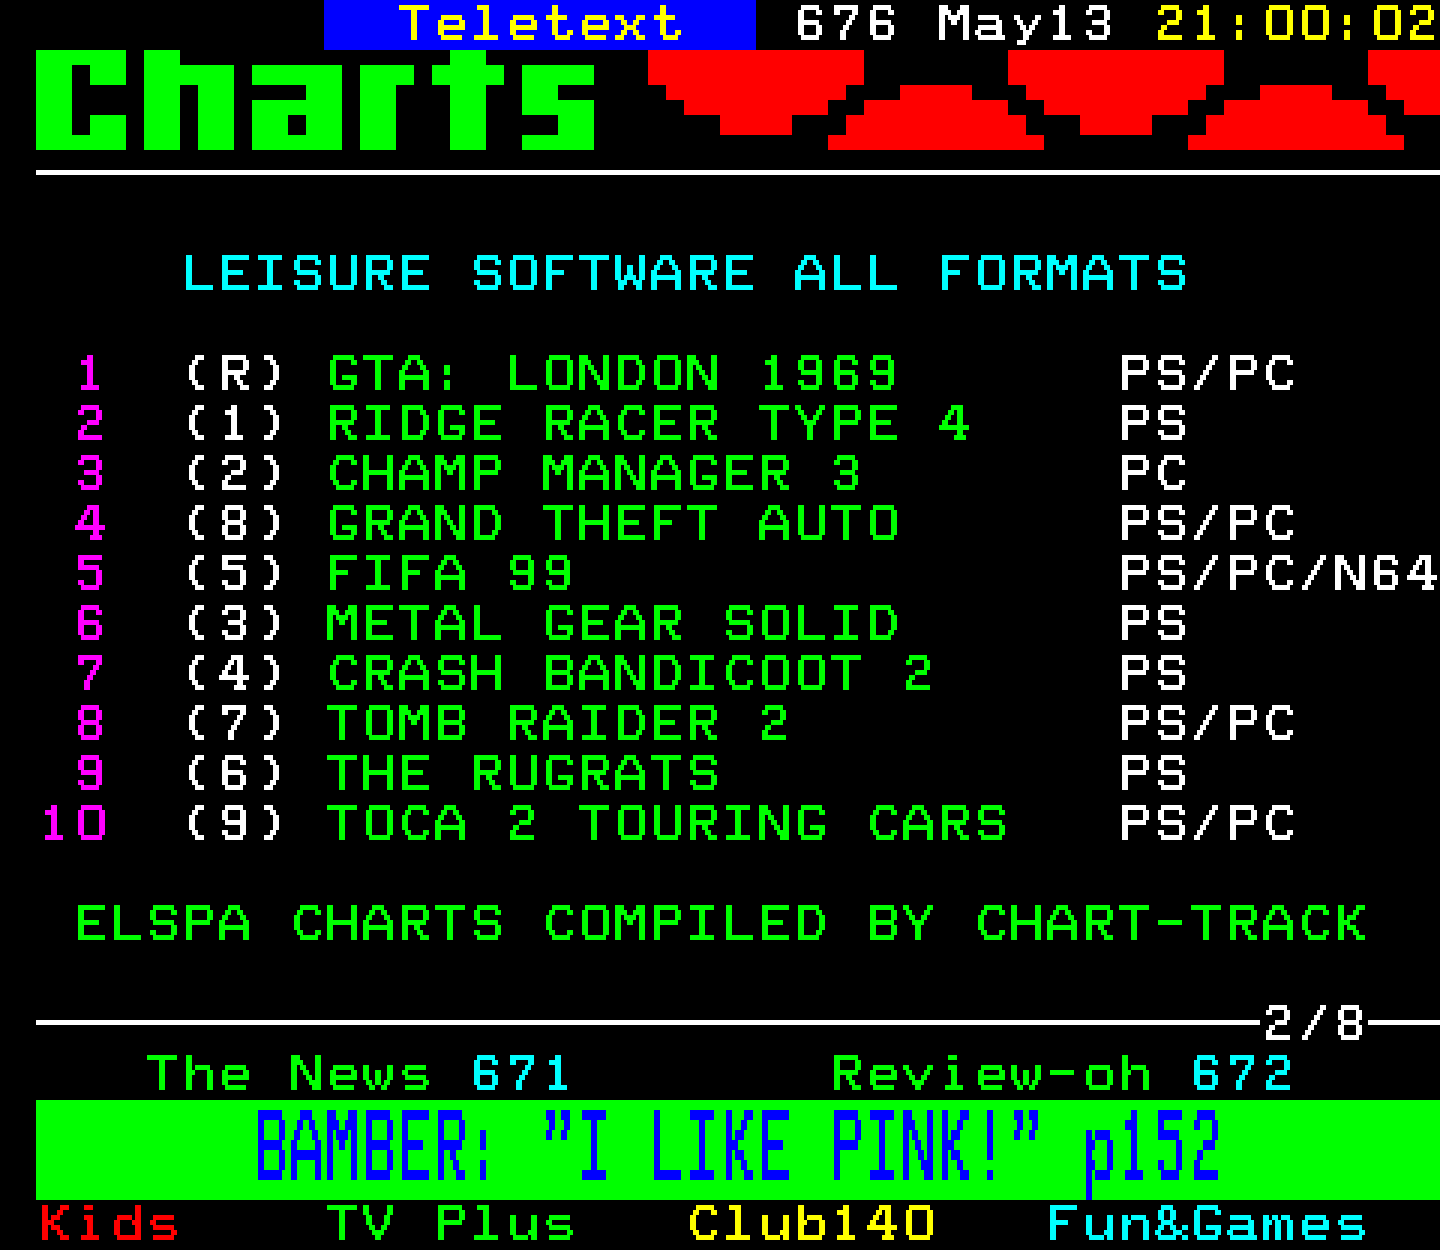Click the (R) previous position for GTA London
Image resolution: width=1440 pixels, height=1250 pixels.
[x=235, y=373]
